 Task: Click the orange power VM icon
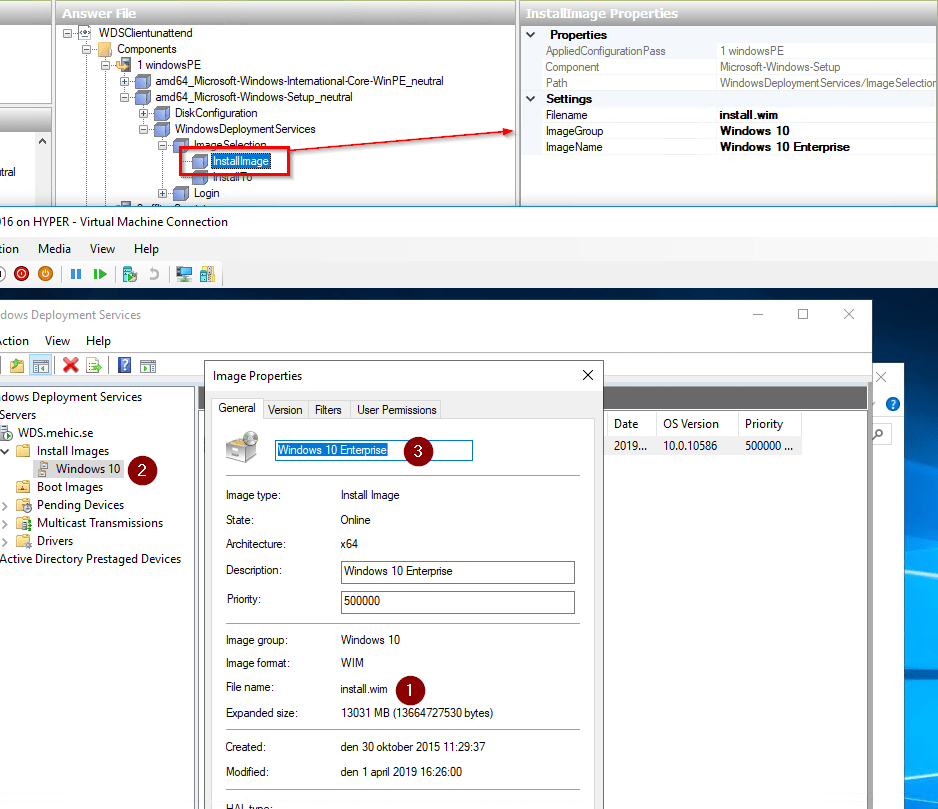45,273
